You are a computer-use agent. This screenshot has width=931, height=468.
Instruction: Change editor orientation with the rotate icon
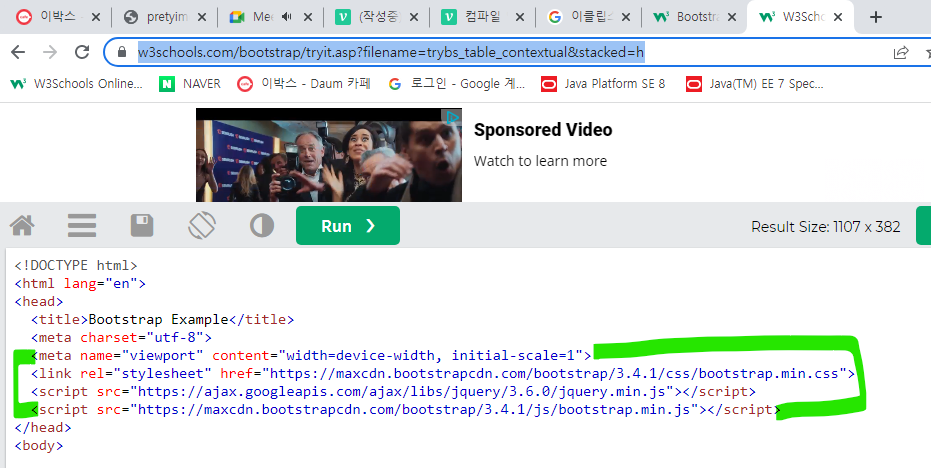click(x=202, y=226)
